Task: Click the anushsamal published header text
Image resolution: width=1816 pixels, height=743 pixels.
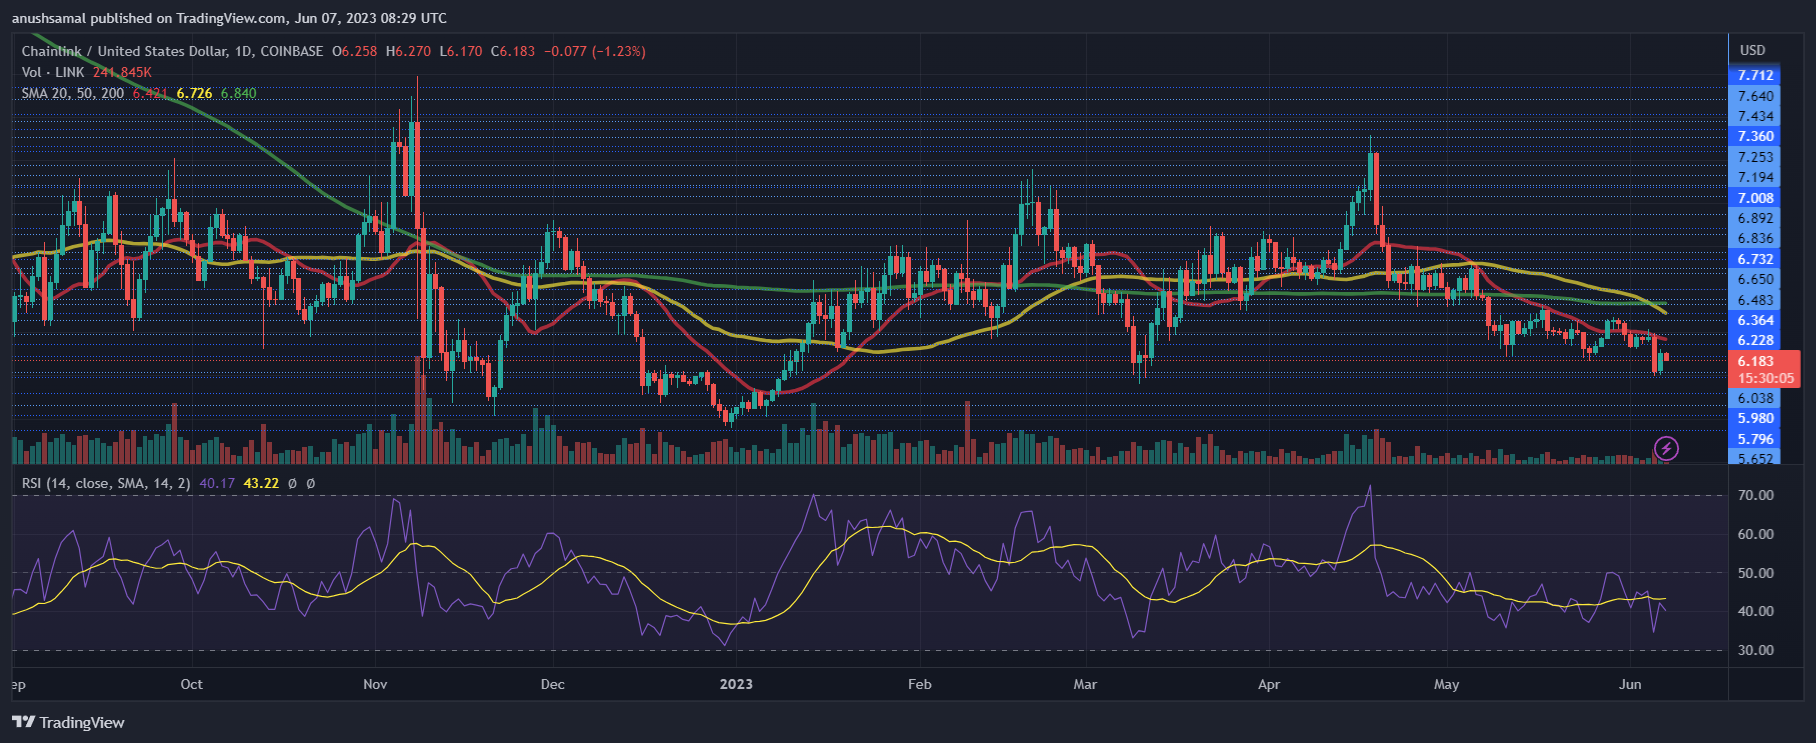Action: click(229, 18)
